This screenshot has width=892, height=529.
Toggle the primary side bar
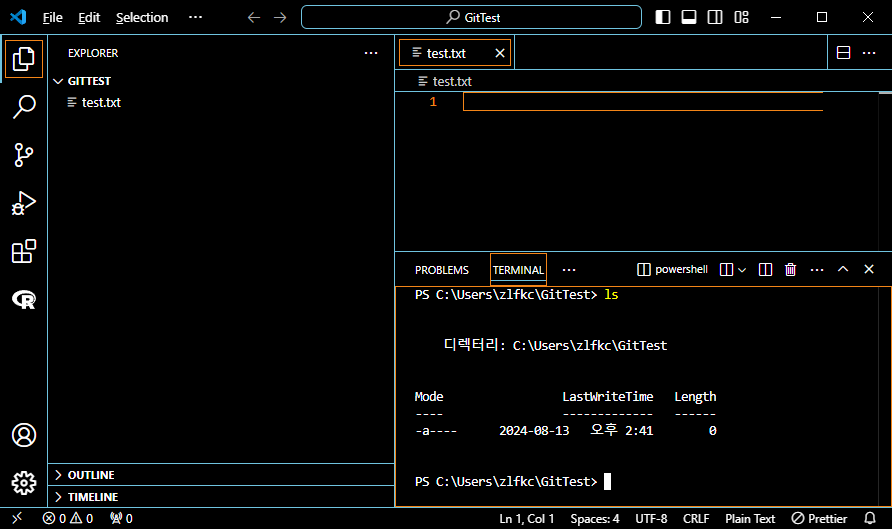(x=663, y=17)
